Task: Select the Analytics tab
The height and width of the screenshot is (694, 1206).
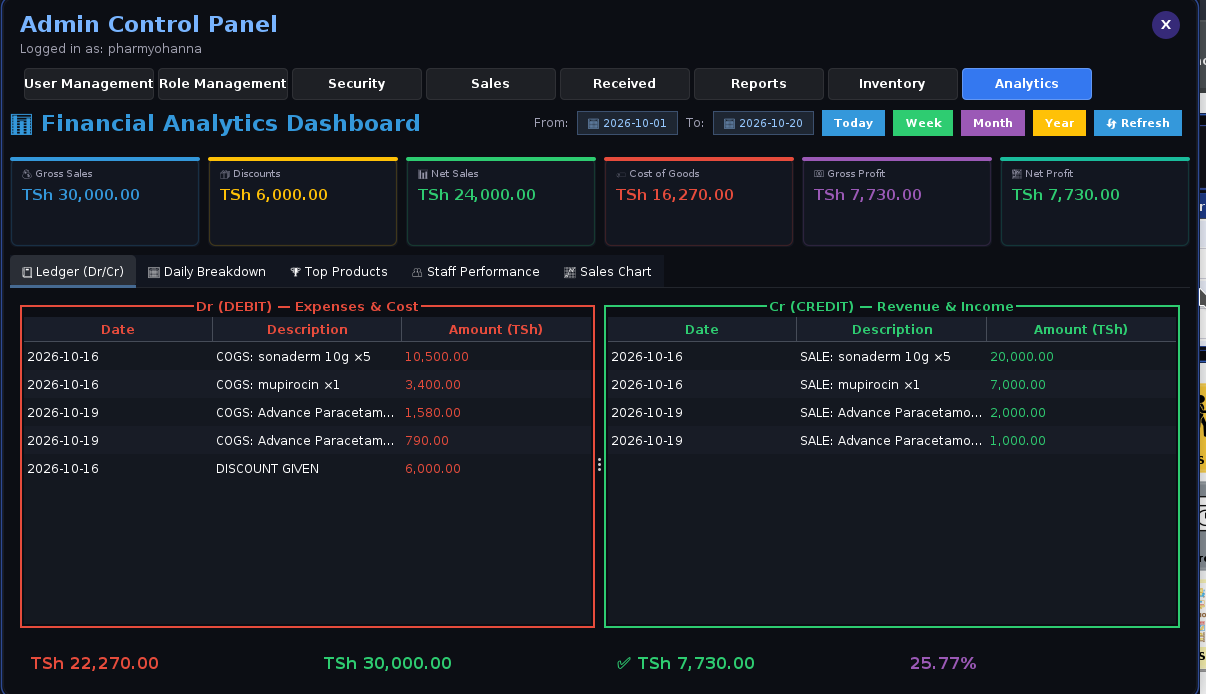Action: pos(1027,84)
